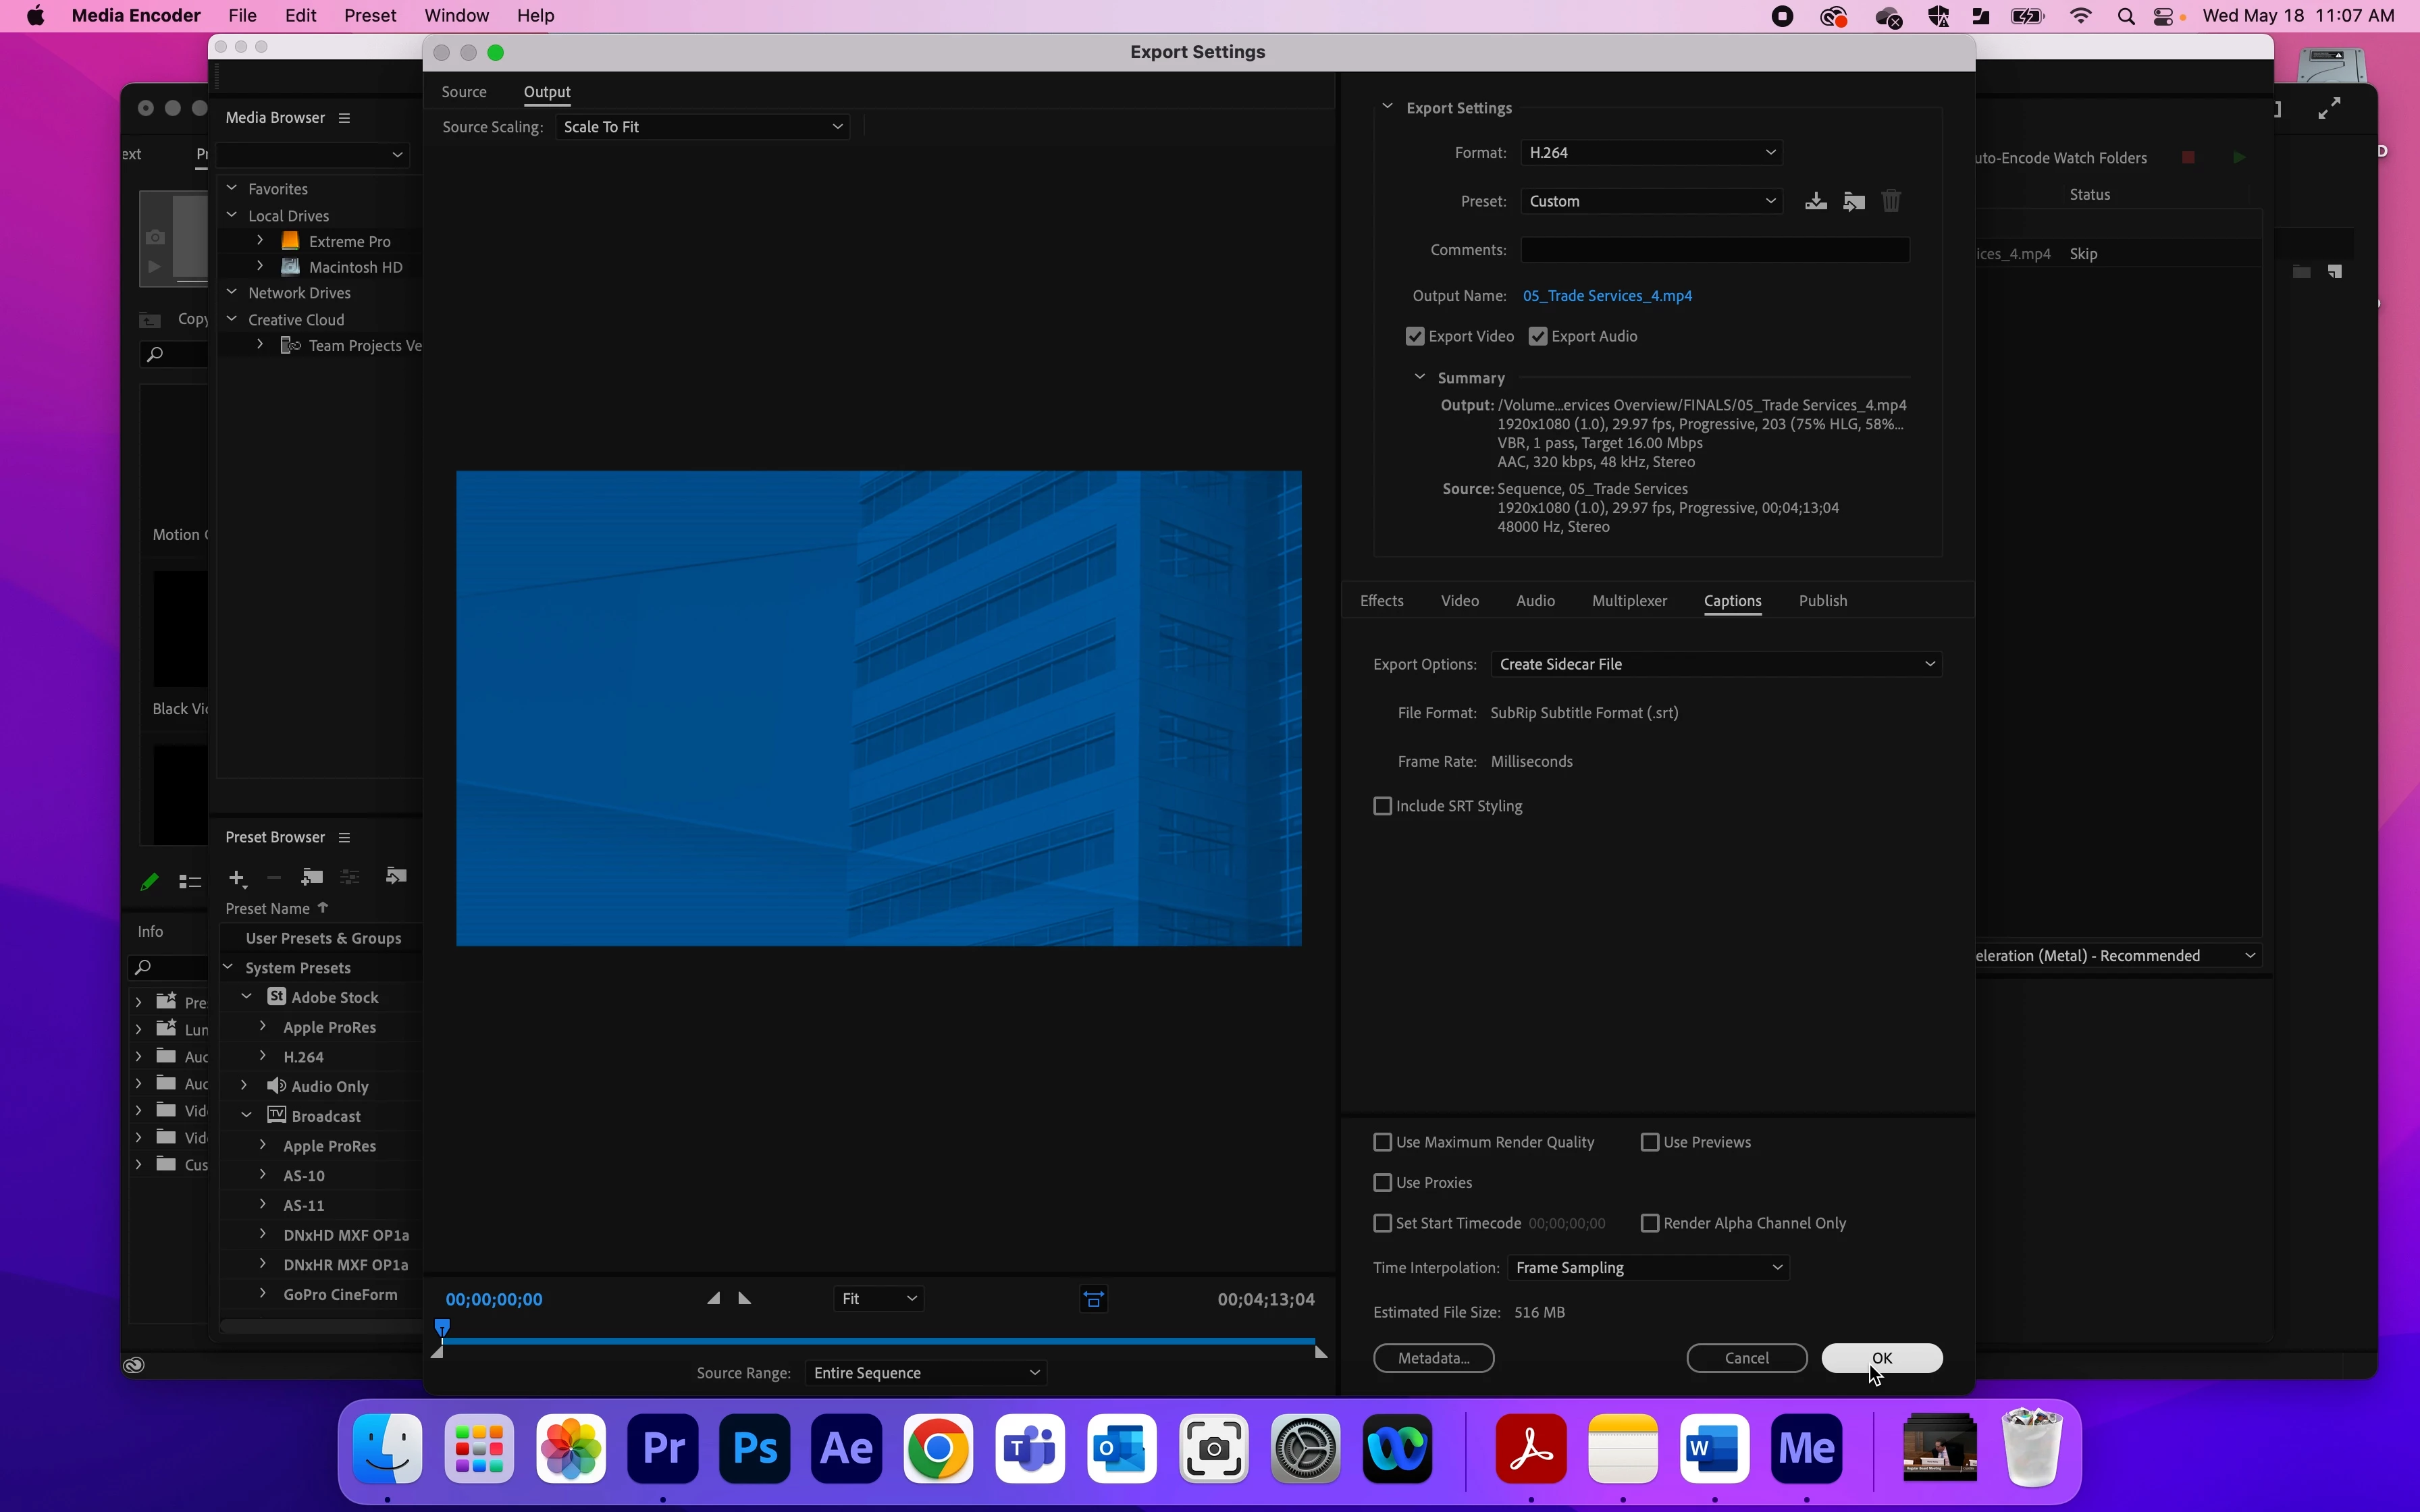Click Set Out Point triangle icon
2420x1512 pixels.
pyautogui.click(x=744, y=1298)
